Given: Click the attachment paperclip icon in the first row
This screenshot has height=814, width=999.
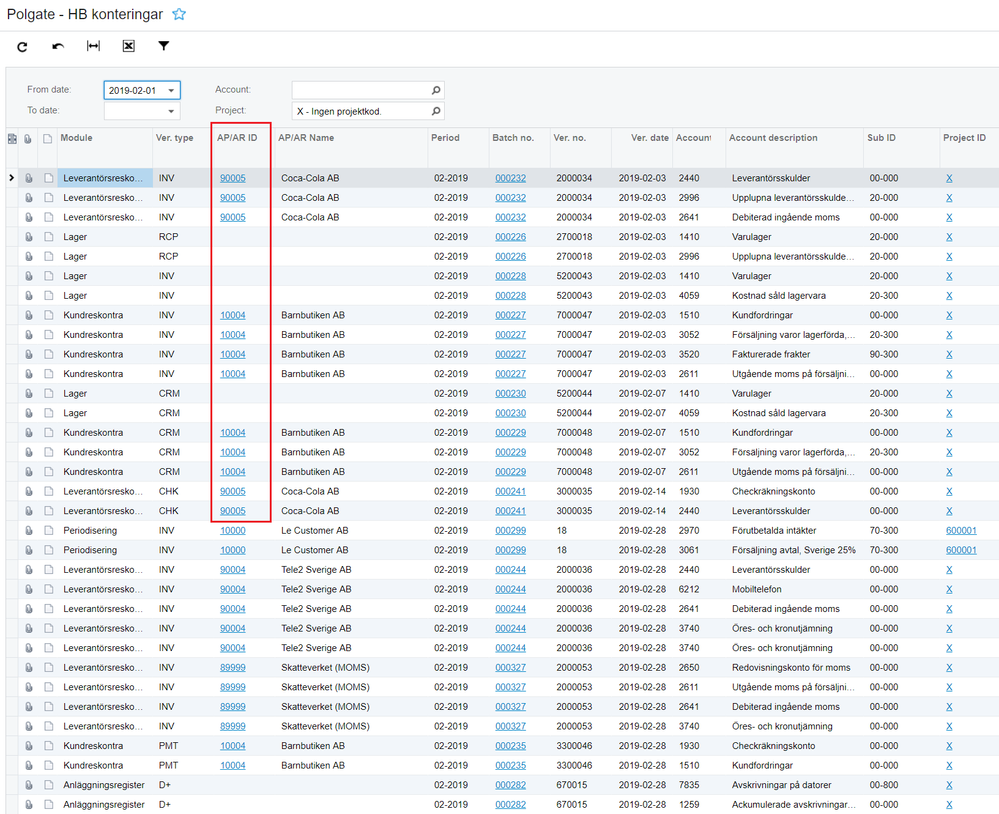Looking at the screenshot, I should [x=29, y=178].
